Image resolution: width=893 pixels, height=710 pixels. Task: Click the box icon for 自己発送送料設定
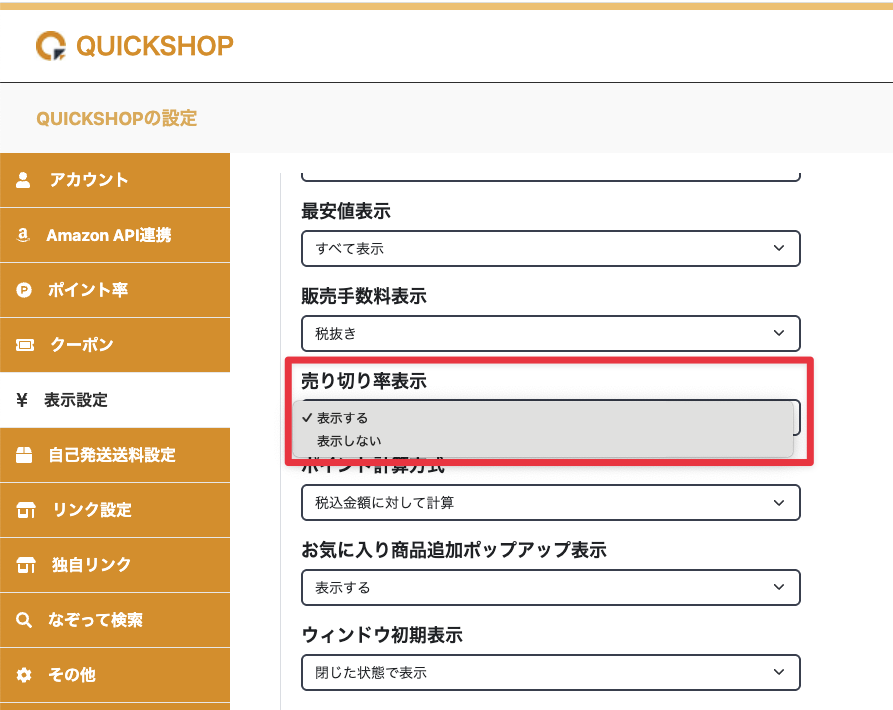(x=25, y=455)
